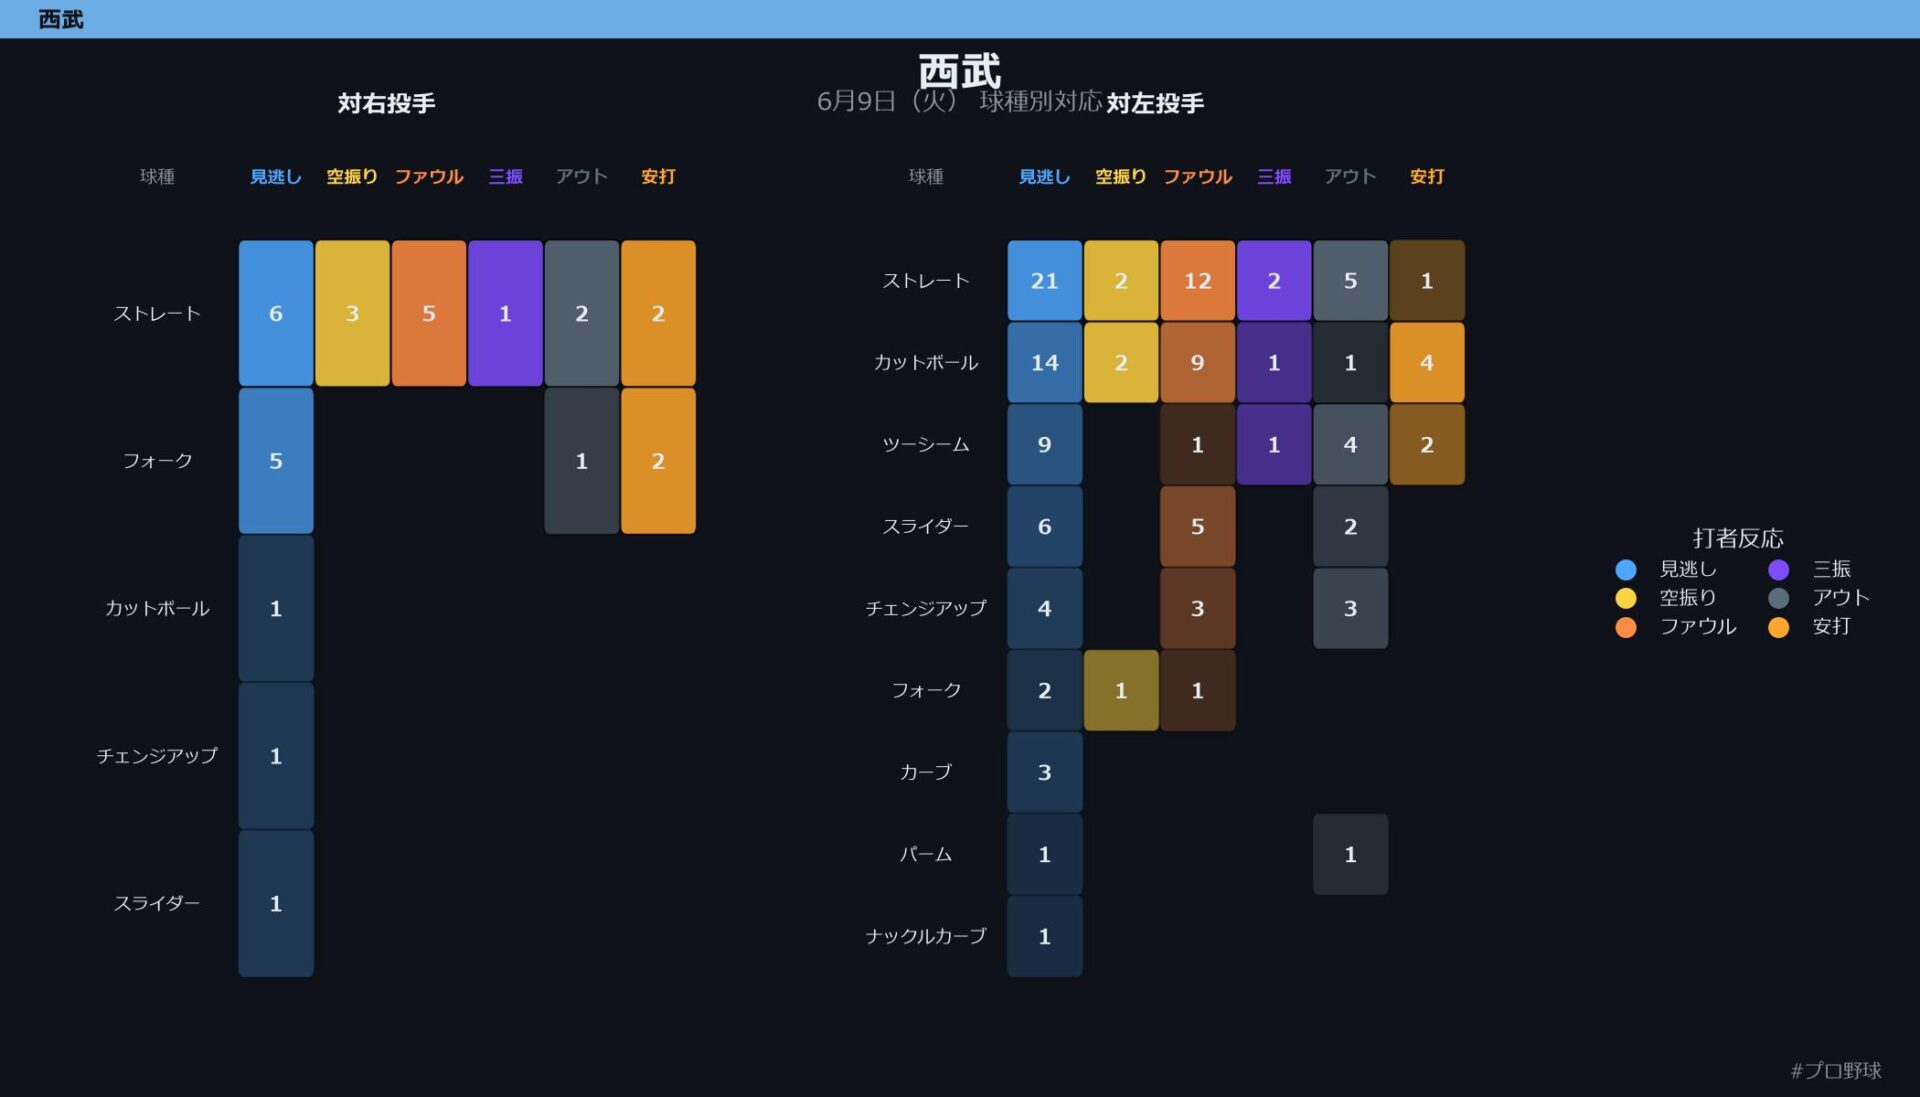Image resolution: width=1920 pixels, height=1097 pixels.
Task: Select the 空振り column header in 対左投手
Action: tap(1121, 176)
